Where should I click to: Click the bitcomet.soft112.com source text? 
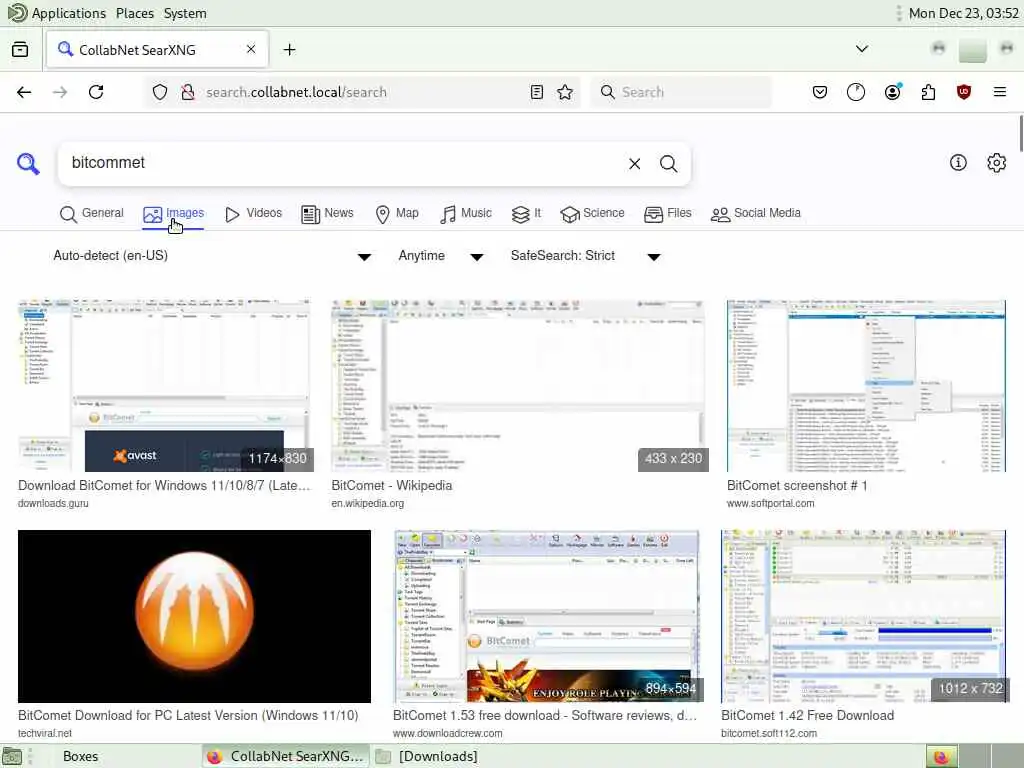click(x=769, y=733)
